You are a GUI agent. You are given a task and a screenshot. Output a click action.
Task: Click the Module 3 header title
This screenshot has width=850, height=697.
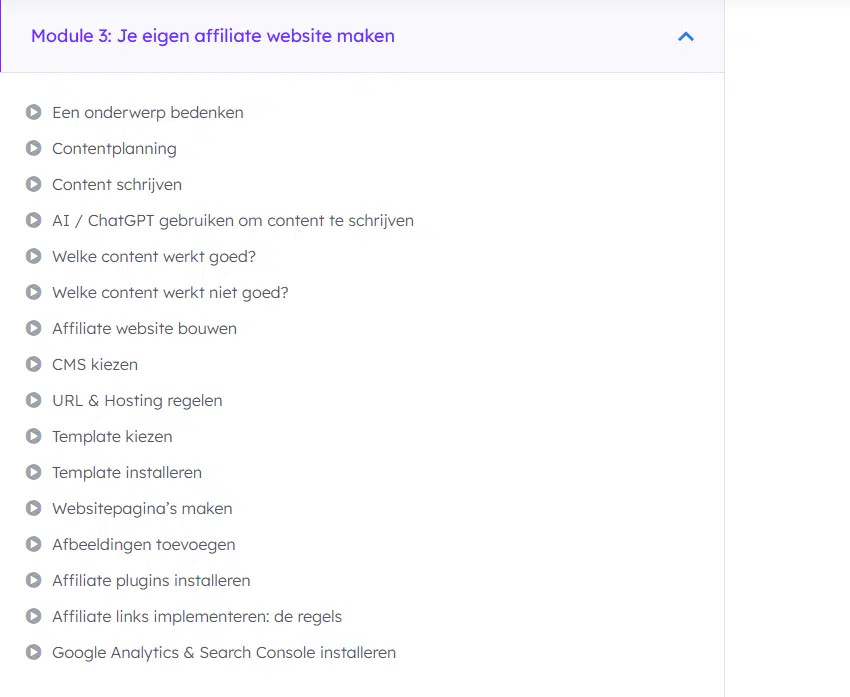click(212, 36)
